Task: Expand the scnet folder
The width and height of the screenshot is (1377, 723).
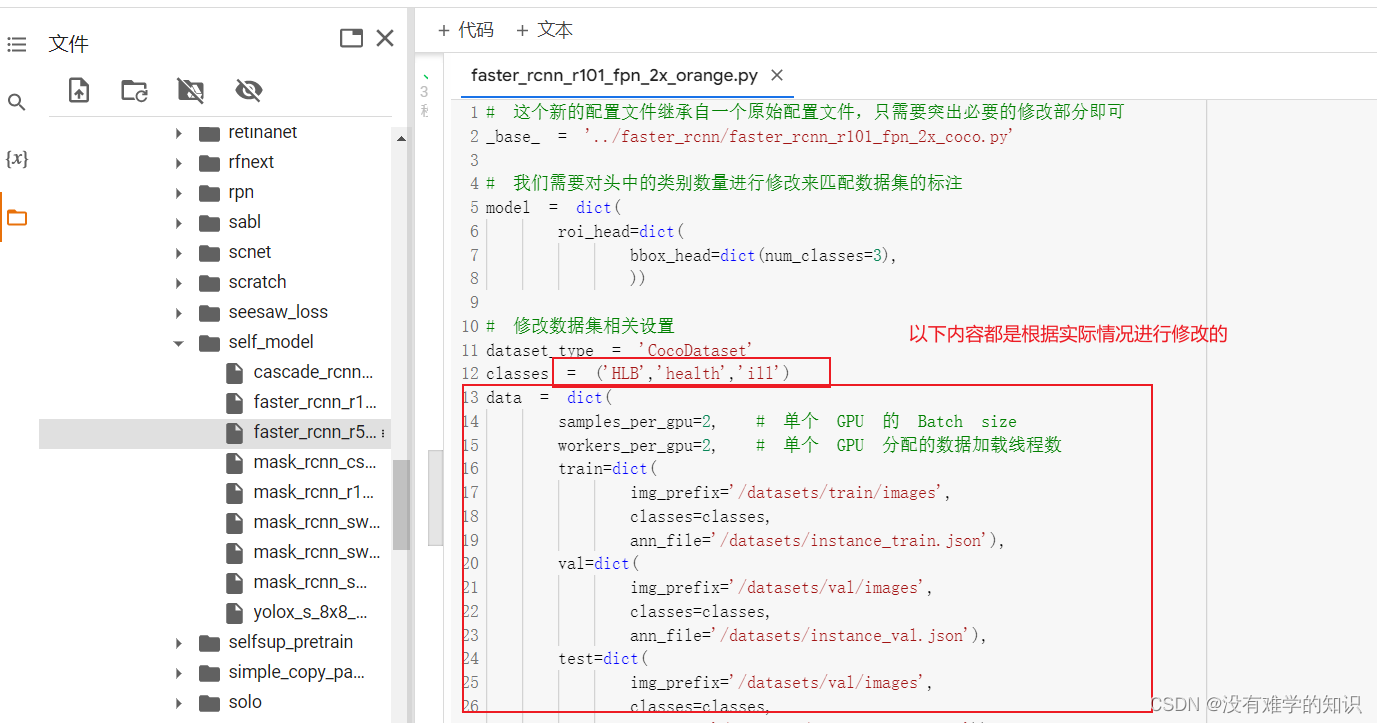Action: 179,253
